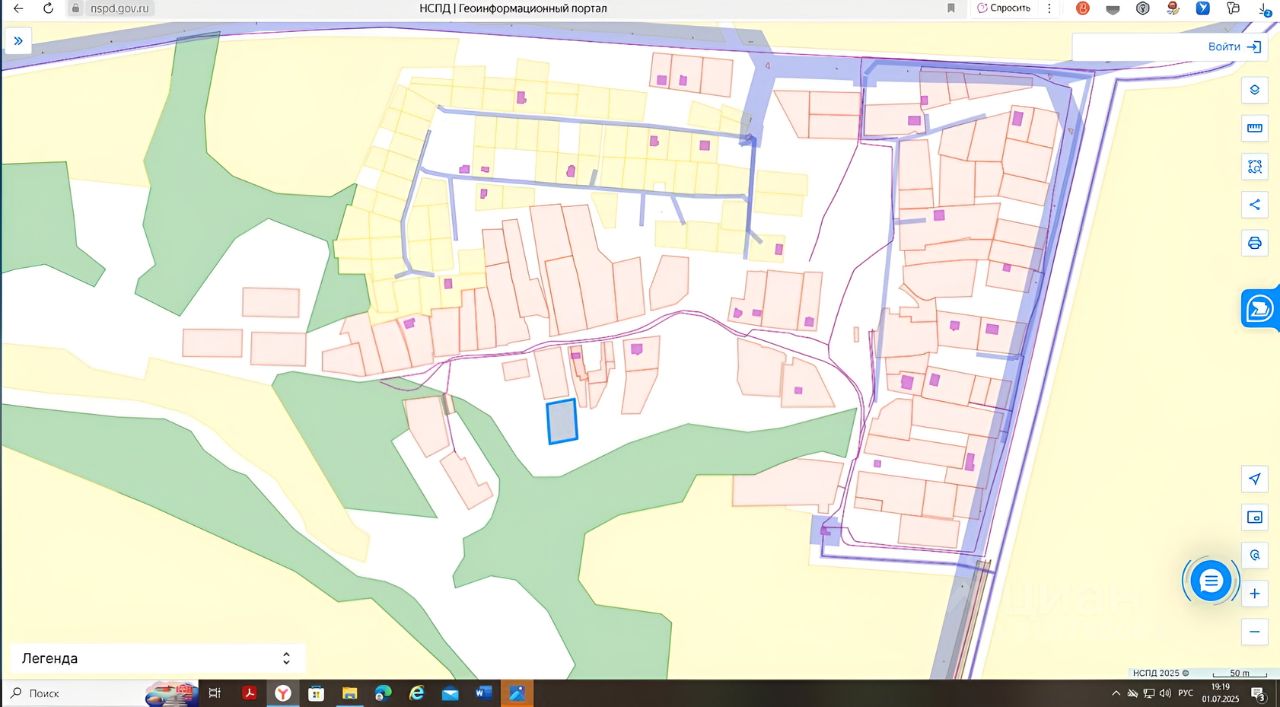The width and height of the screenshot is (1280, 707).
Task: Bookmark the page with the bookmark icon
Action: click(951, 8)
